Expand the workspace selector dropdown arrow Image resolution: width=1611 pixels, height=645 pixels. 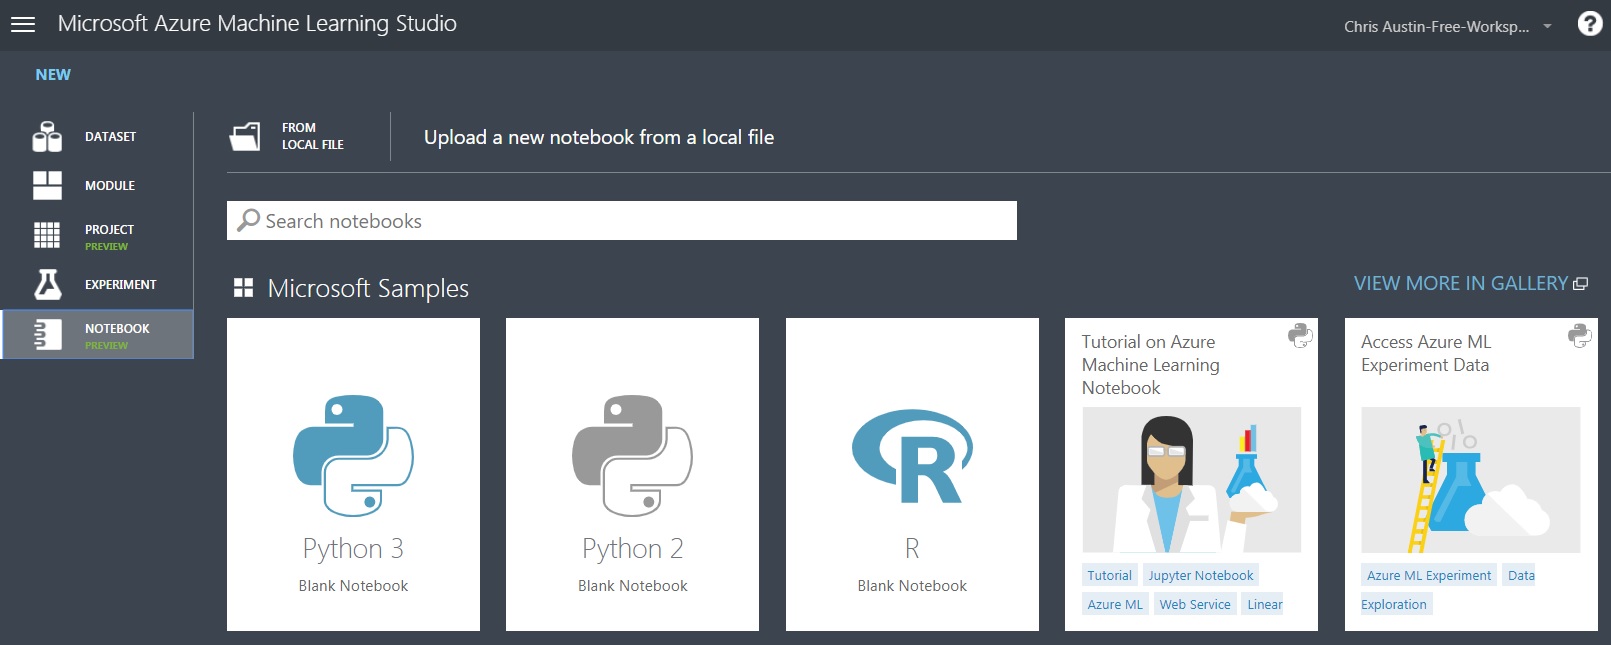pyautogui.click(x=1547, y=26)
